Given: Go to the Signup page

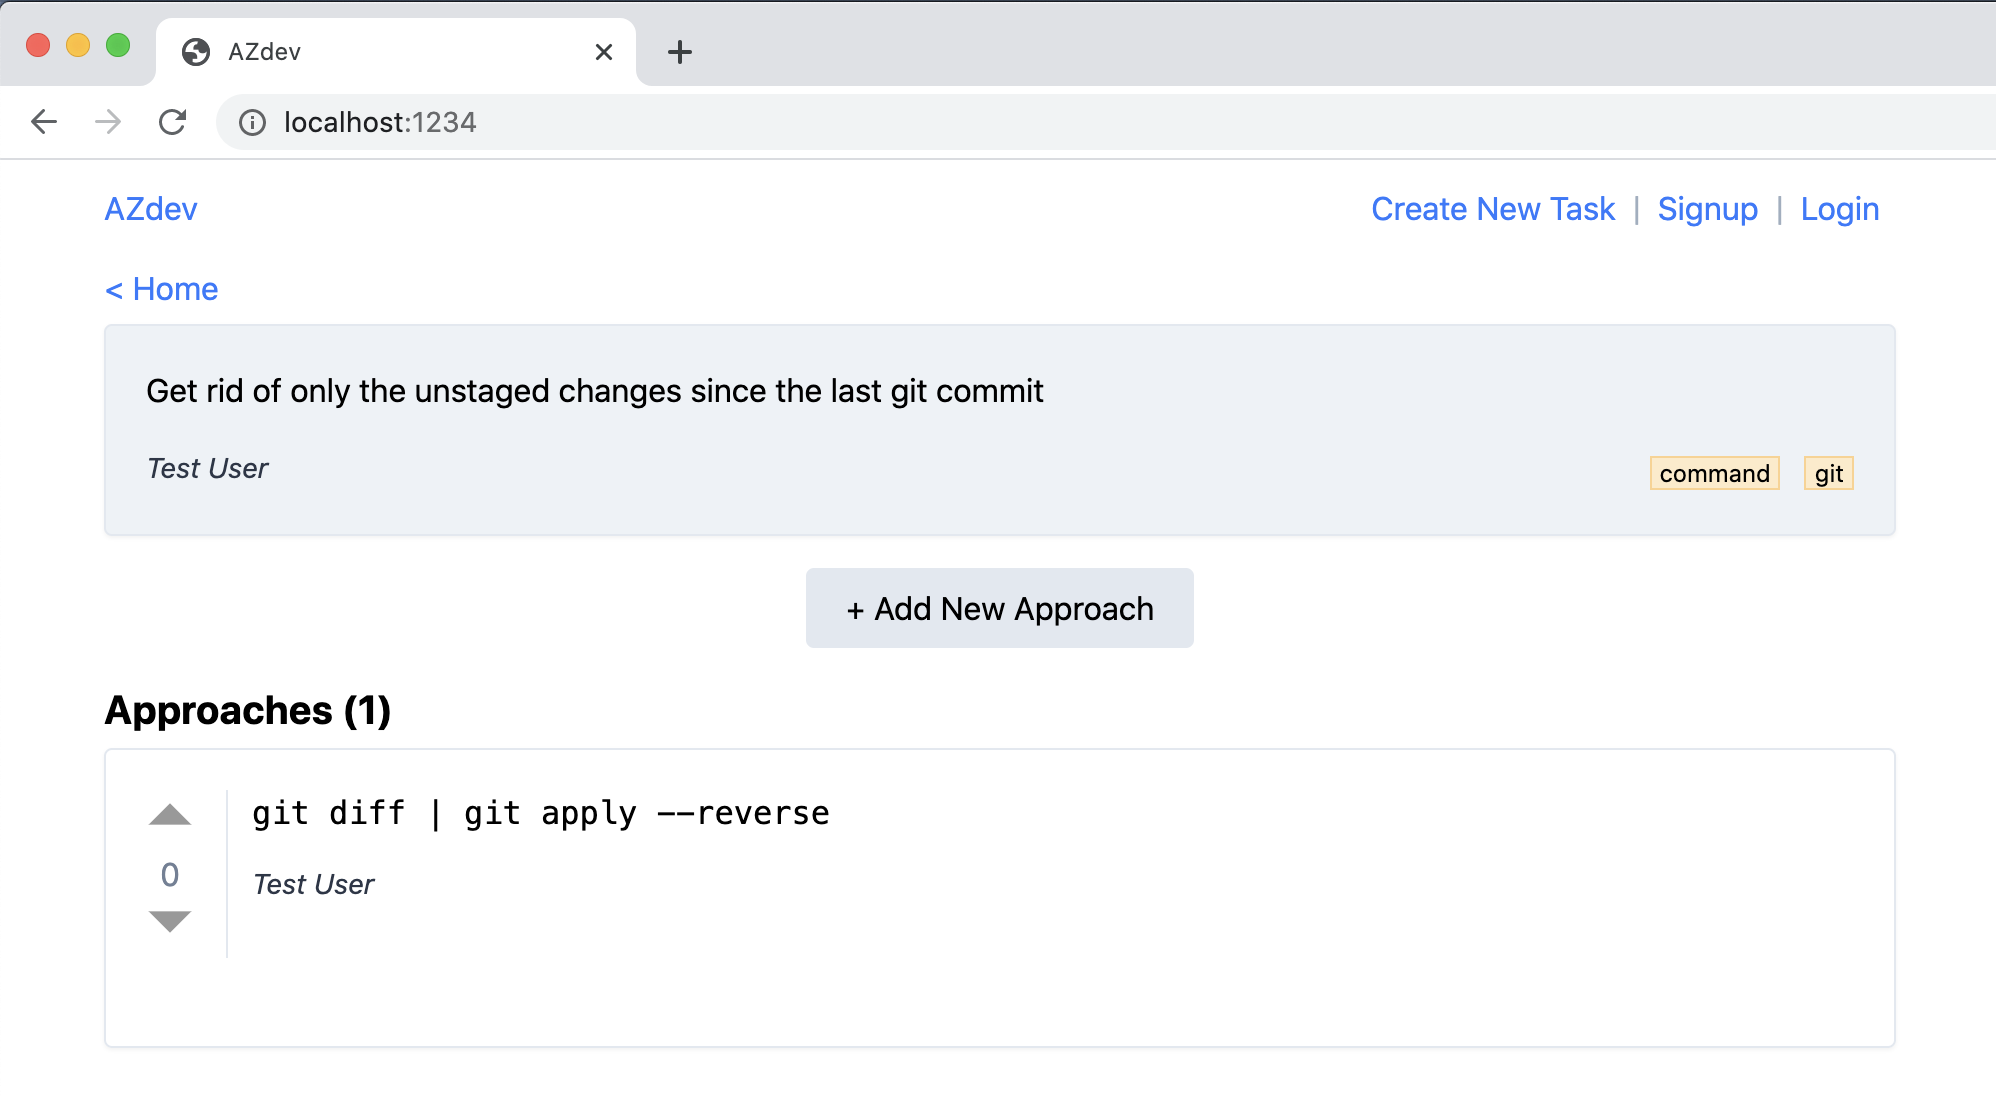Looking at the screenshot, I should click(x=1708, y=209).
